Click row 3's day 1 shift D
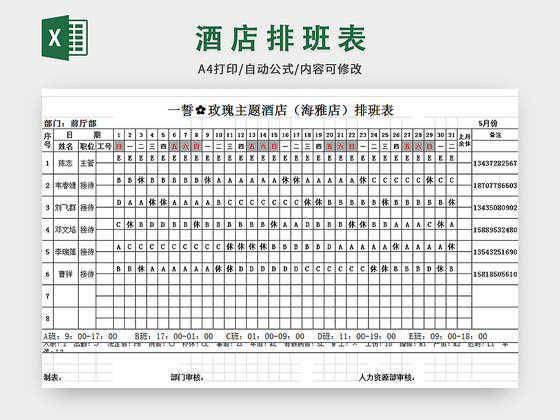 119,202
